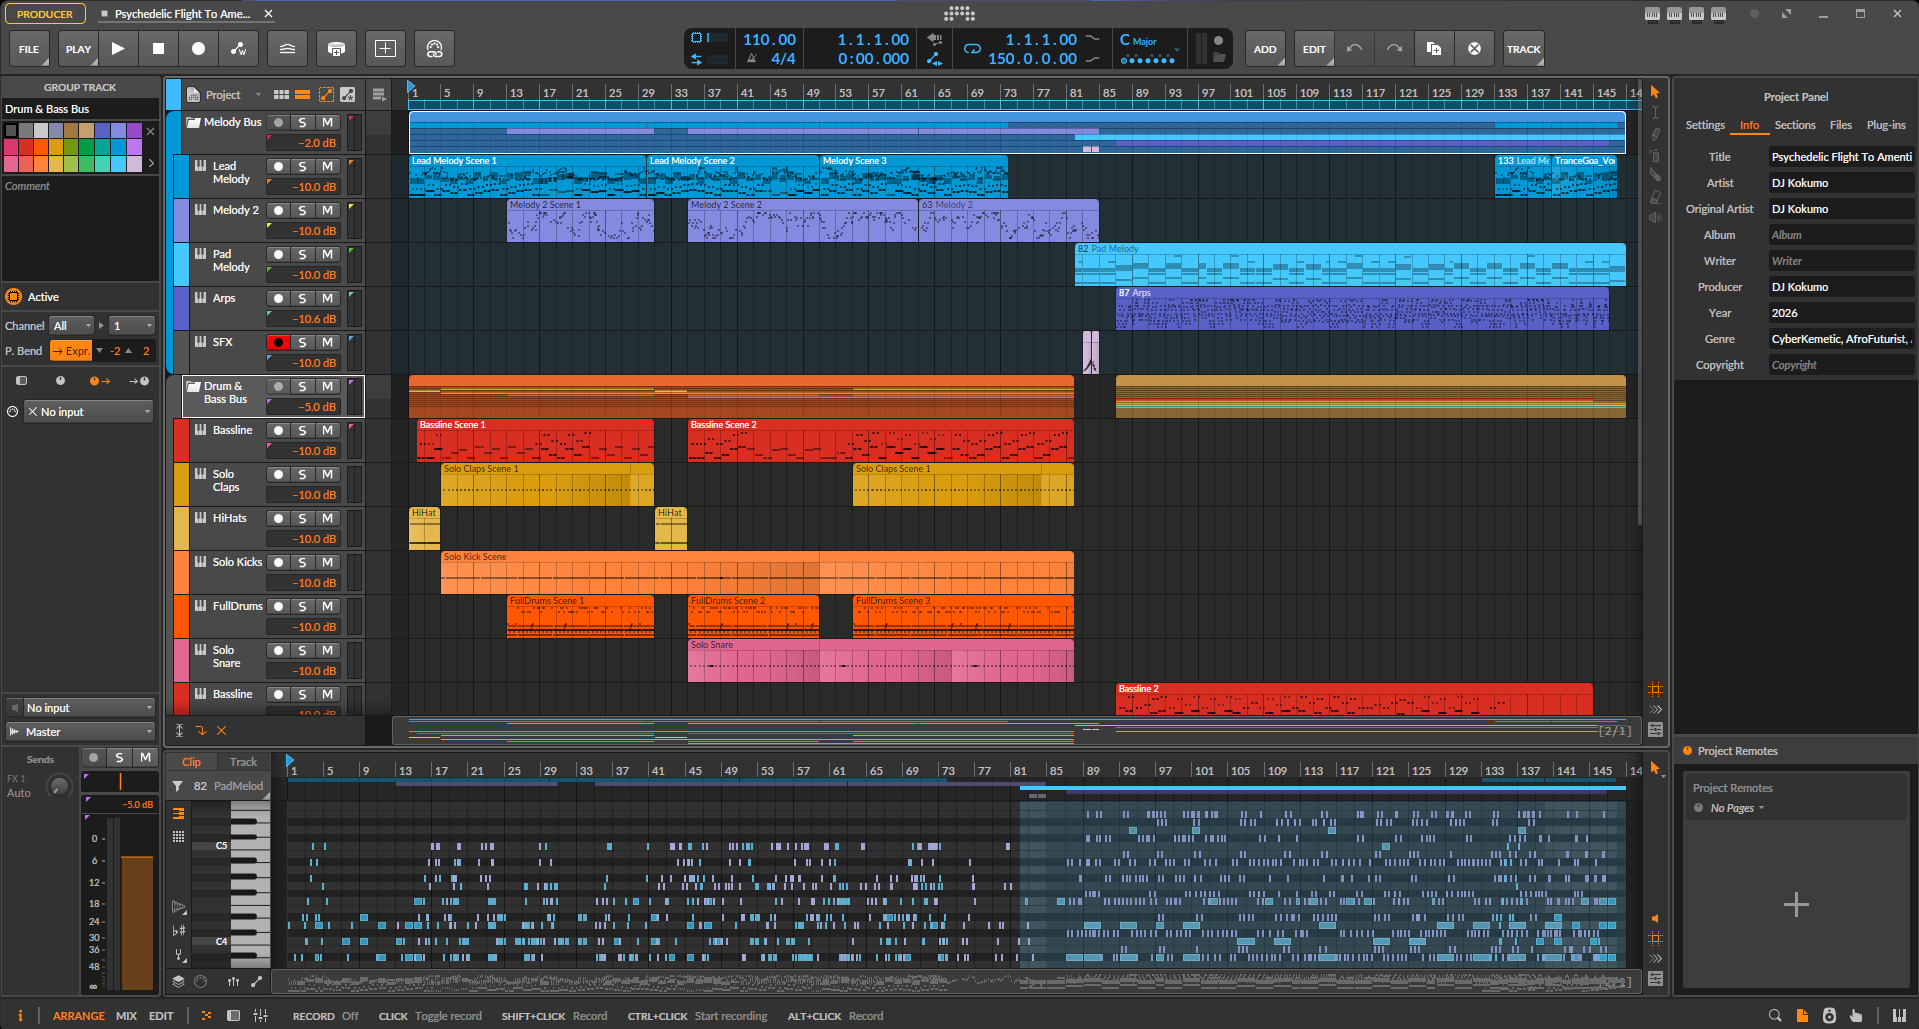This screenshot has width=1919, height=1029.
Task: Edit the Title field in Project Panel
Action: [1841, 157]
